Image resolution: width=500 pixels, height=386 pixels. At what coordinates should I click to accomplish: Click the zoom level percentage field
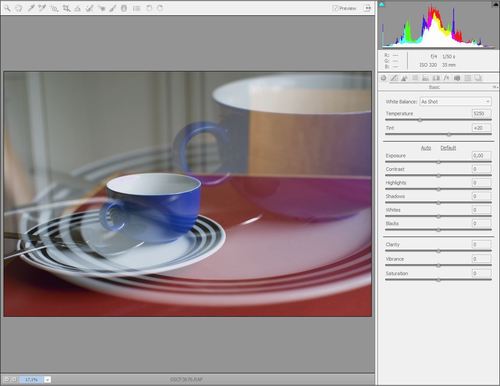(31, 379)
